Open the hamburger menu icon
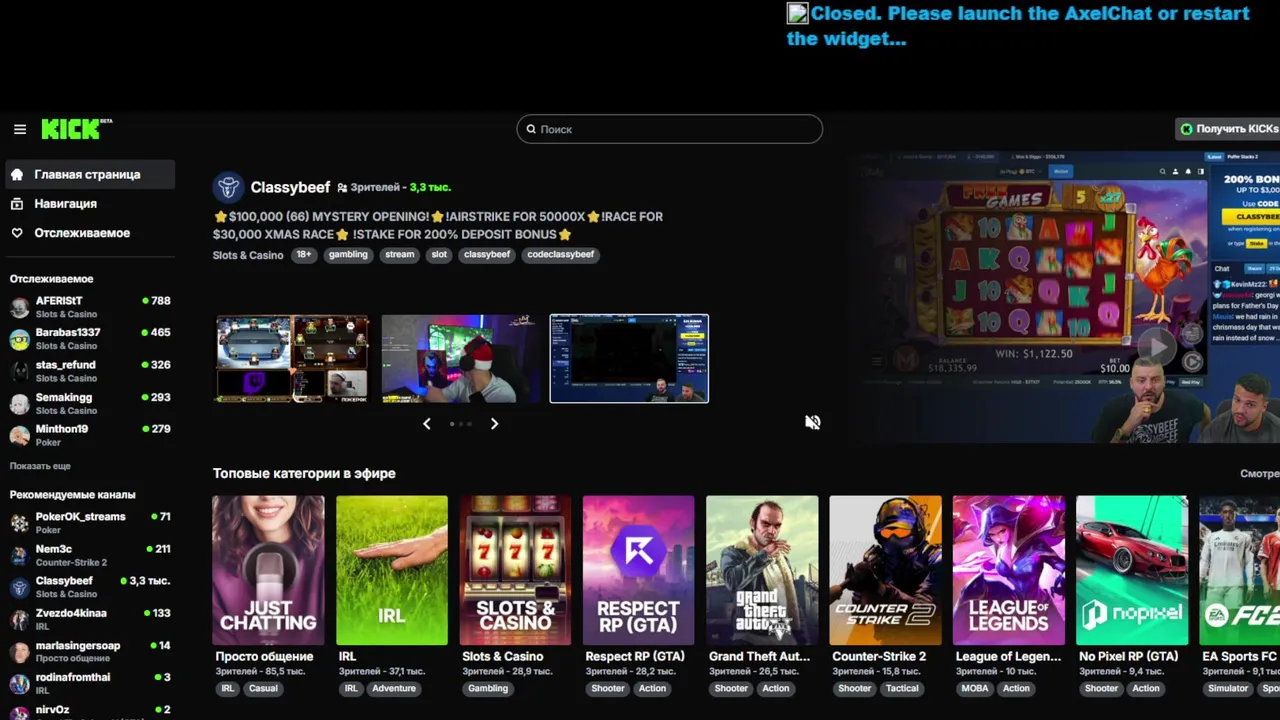This screenshot has width=1280, height=720. tap(19, 129)
